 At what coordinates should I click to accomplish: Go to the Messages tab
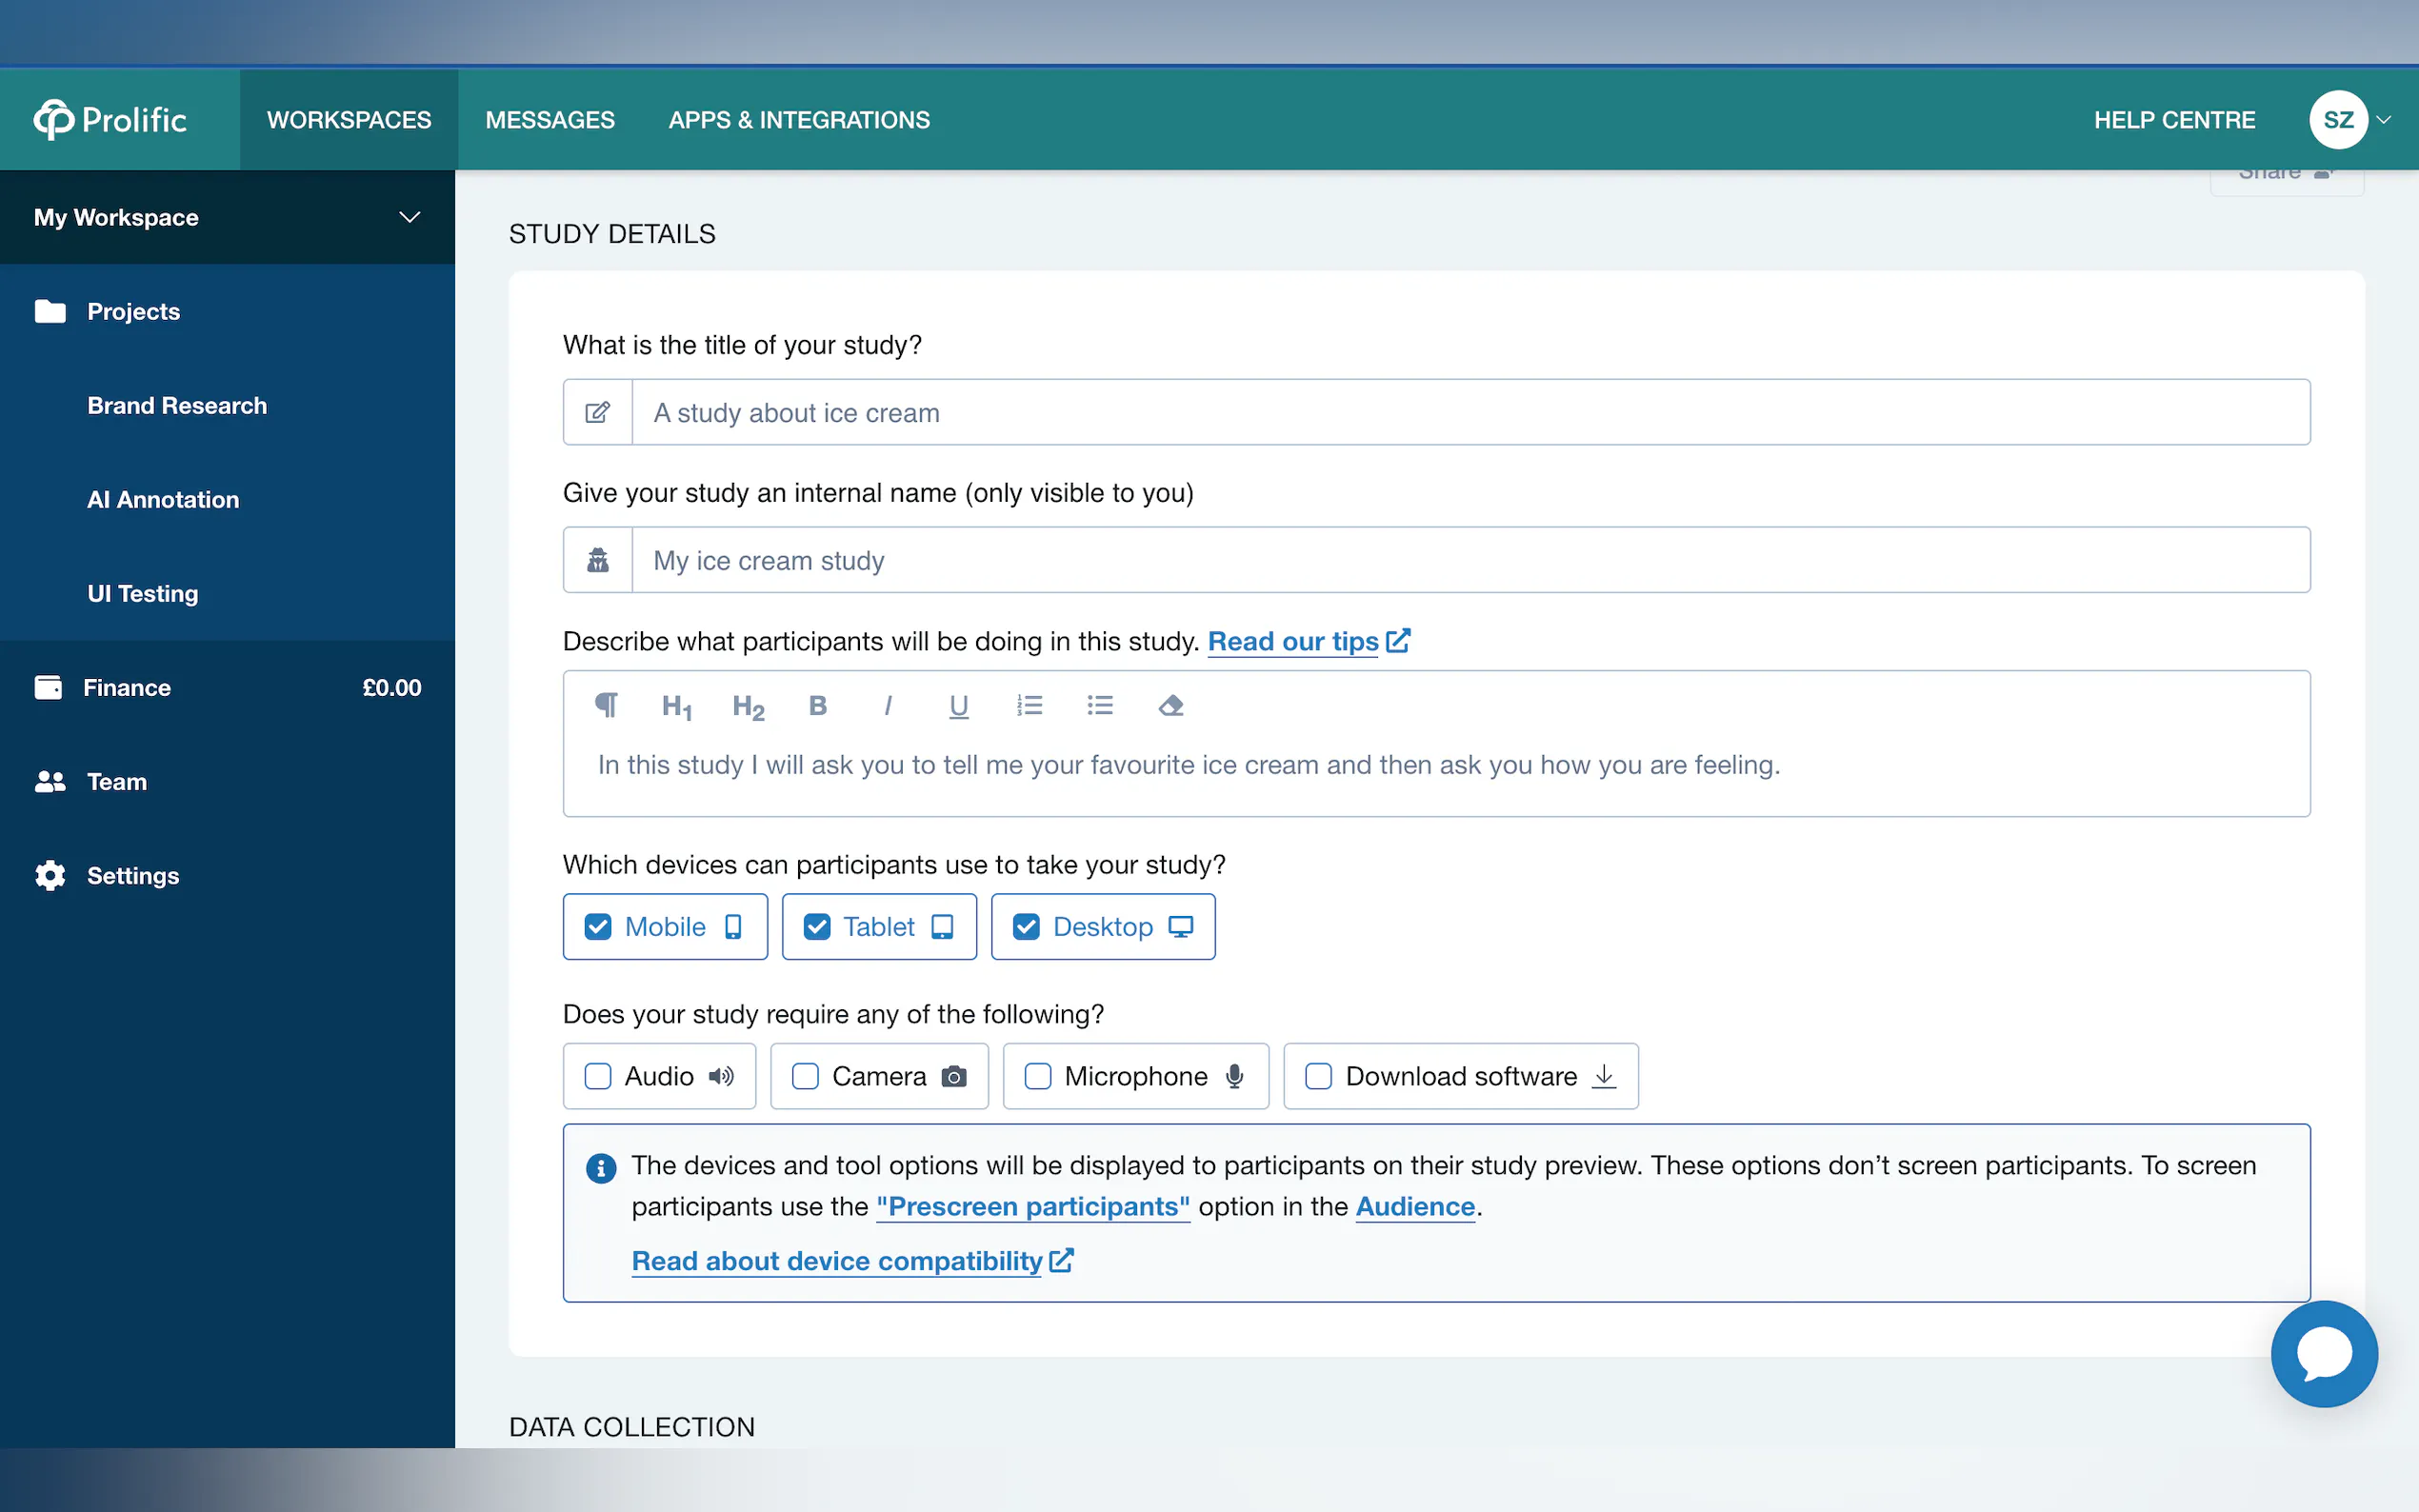(550, 120)
